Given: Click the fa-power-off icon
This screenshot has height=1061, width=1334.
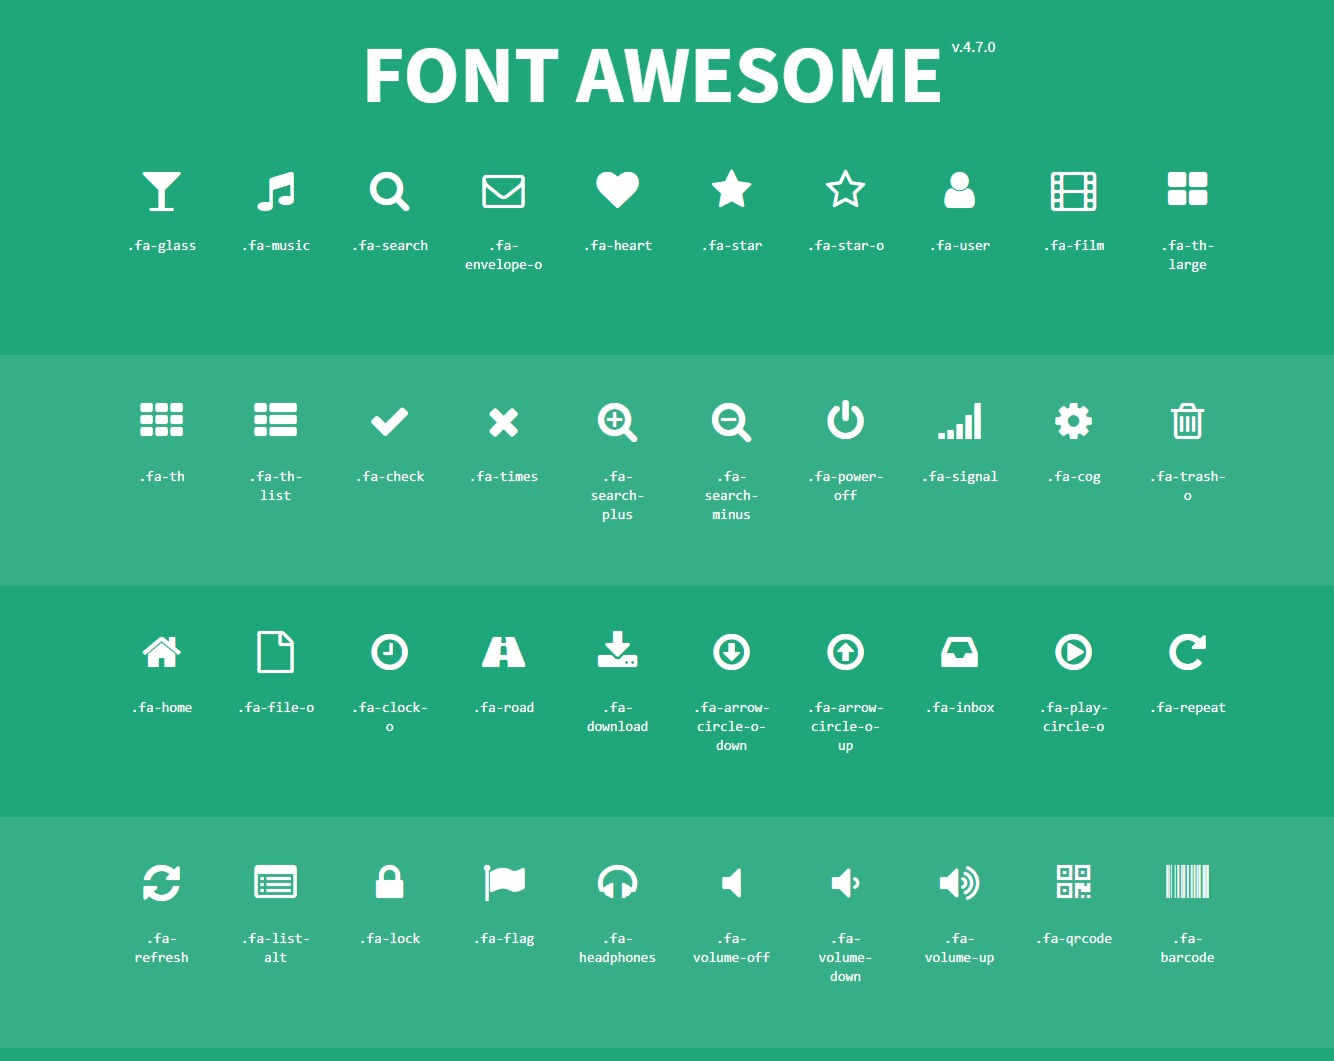Looking at the screenshot, I should pos(846,420).
